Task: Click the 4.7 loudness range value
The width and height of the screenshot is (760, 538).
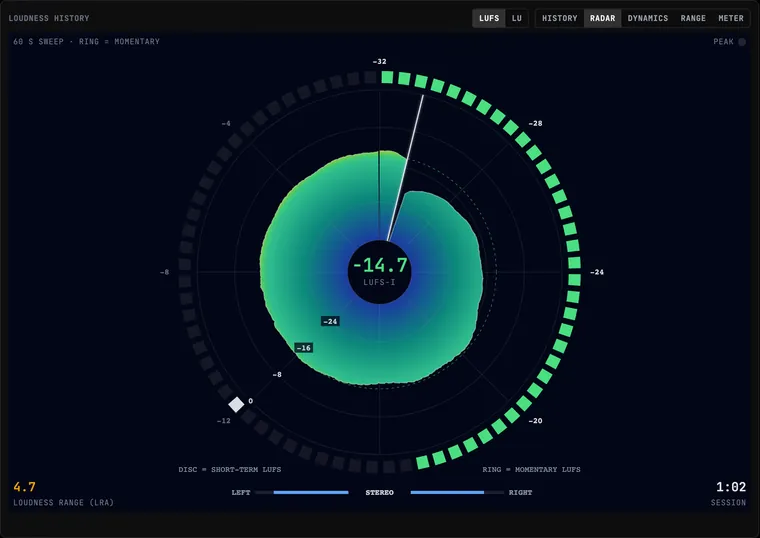Action: (24, 487)
